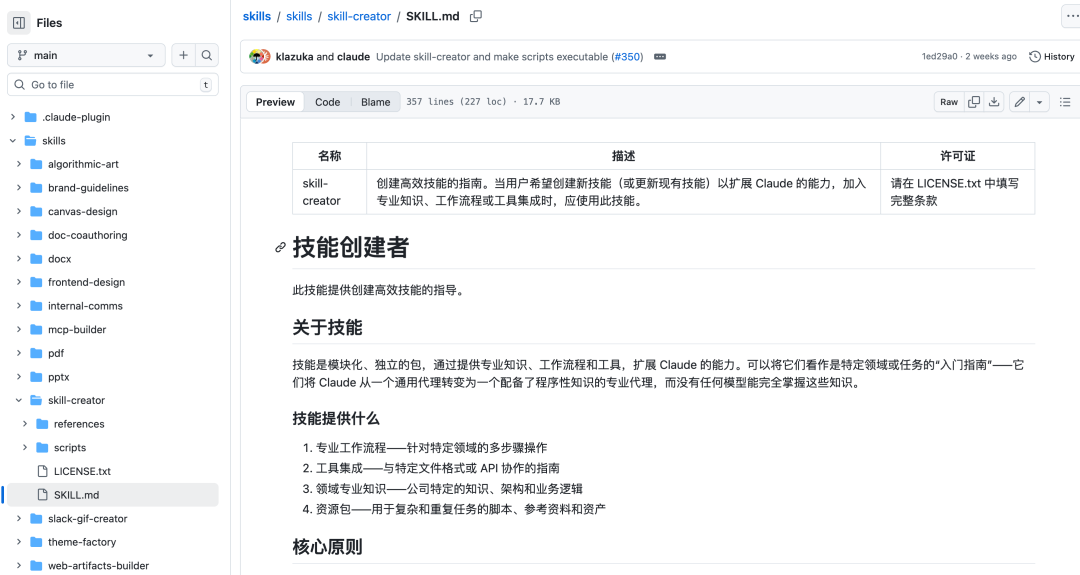Open the History link
Screen dimensions: 1080x575
1052,57
